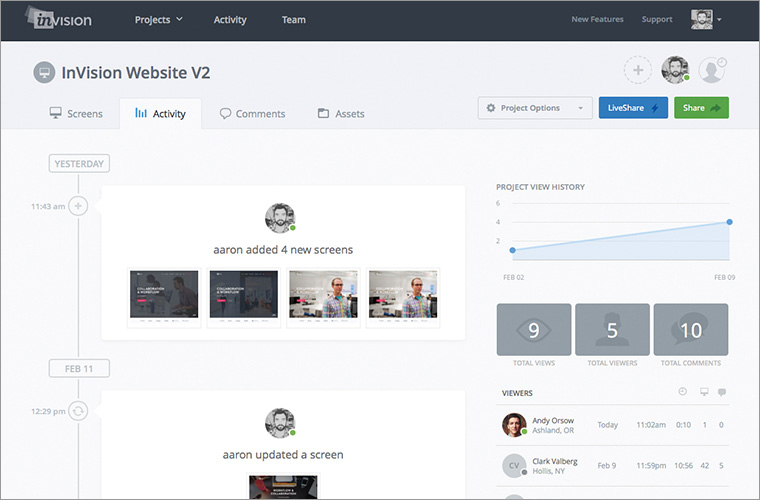
Task: Click the FEB 09 chart data point
Action: coord(729,222)
